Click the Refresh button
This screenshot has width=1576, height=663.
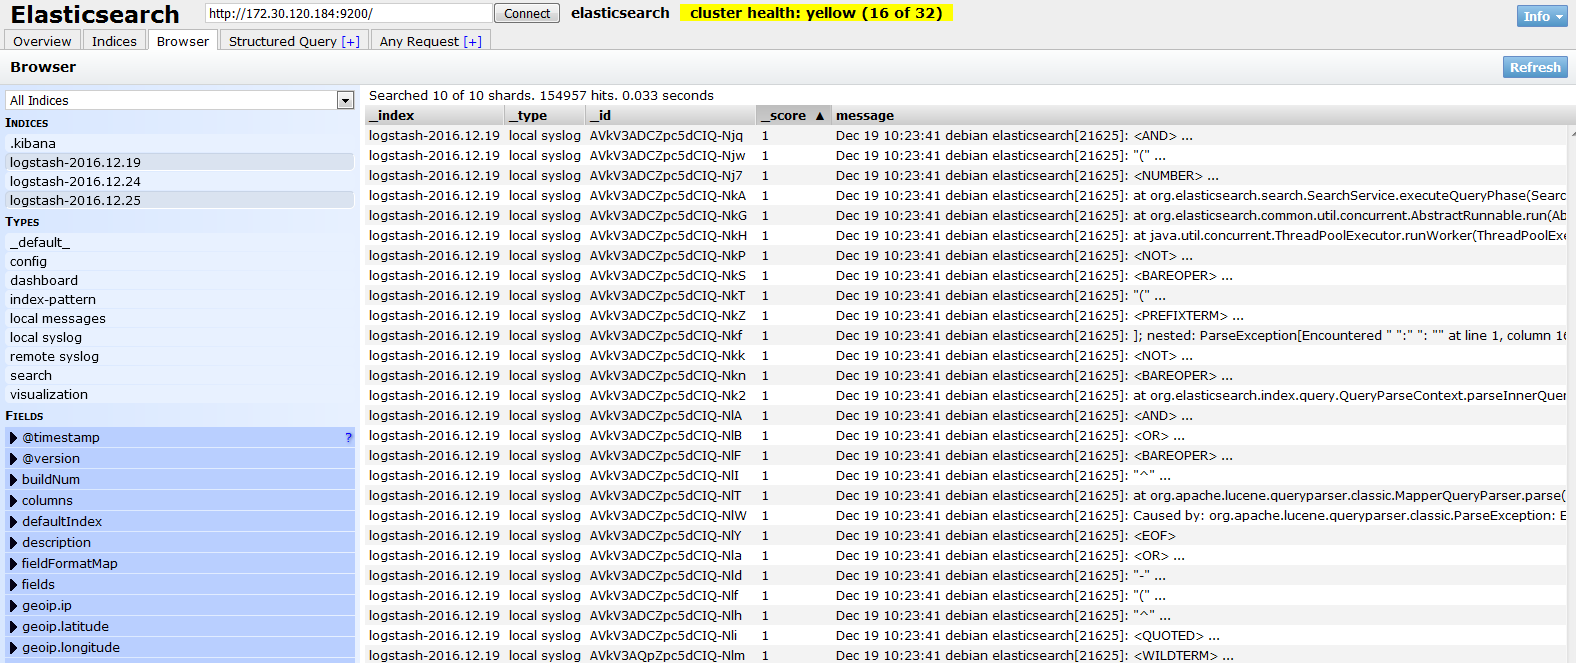click(1535, 67)
